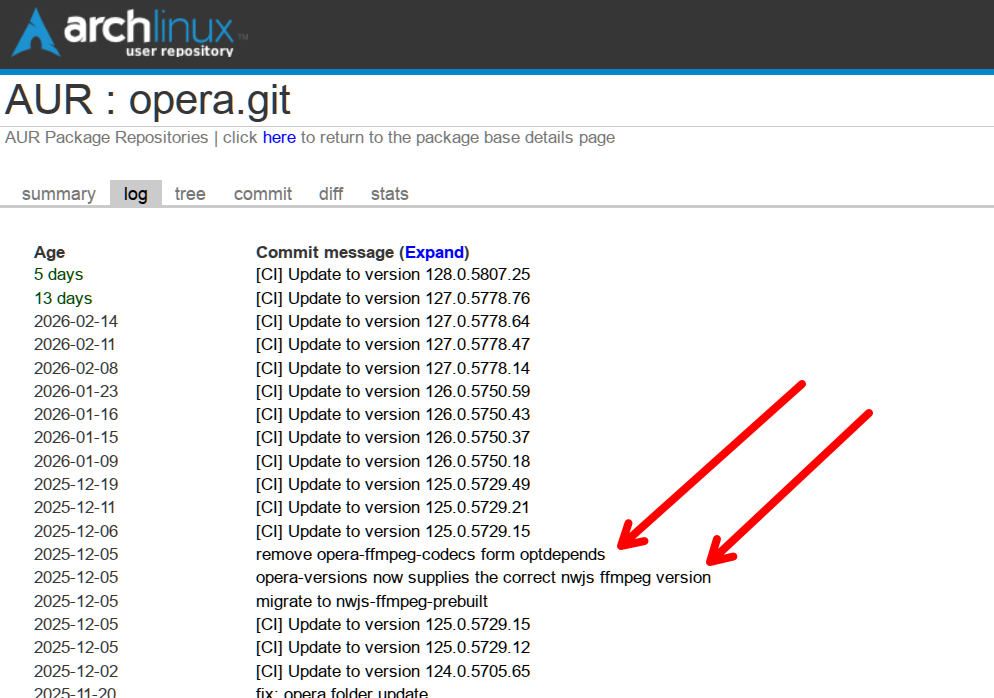
Task: Click the 'here' link to package details
Action: 279,138
